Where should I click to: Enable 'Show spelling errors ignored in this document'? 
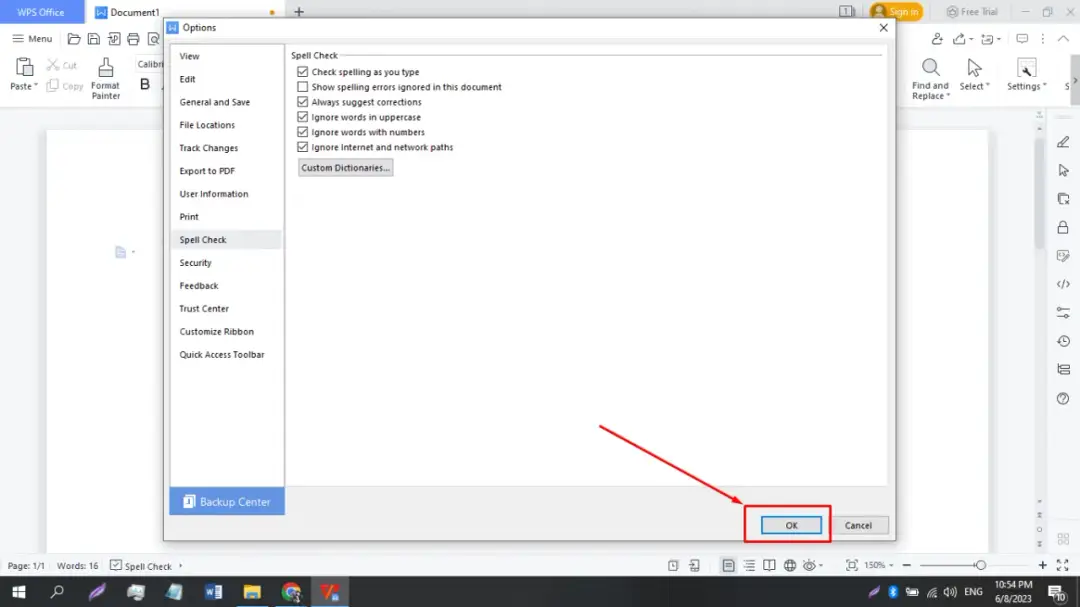click(x=303, y=87)
